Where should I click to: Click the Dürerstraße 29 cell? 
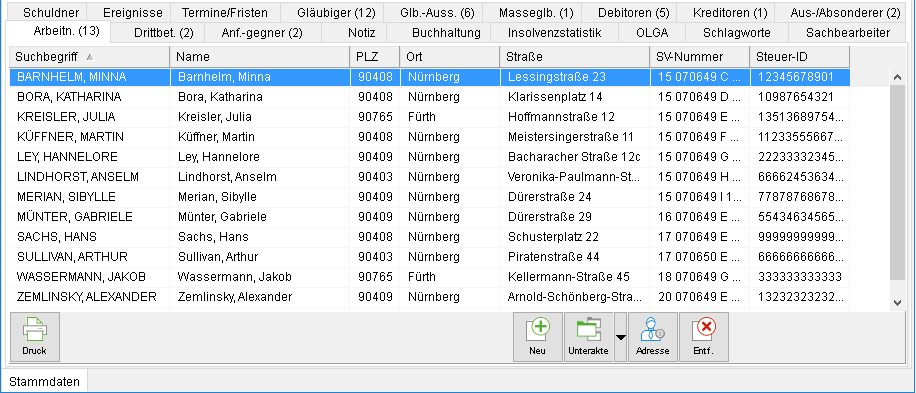click(575, 217)
